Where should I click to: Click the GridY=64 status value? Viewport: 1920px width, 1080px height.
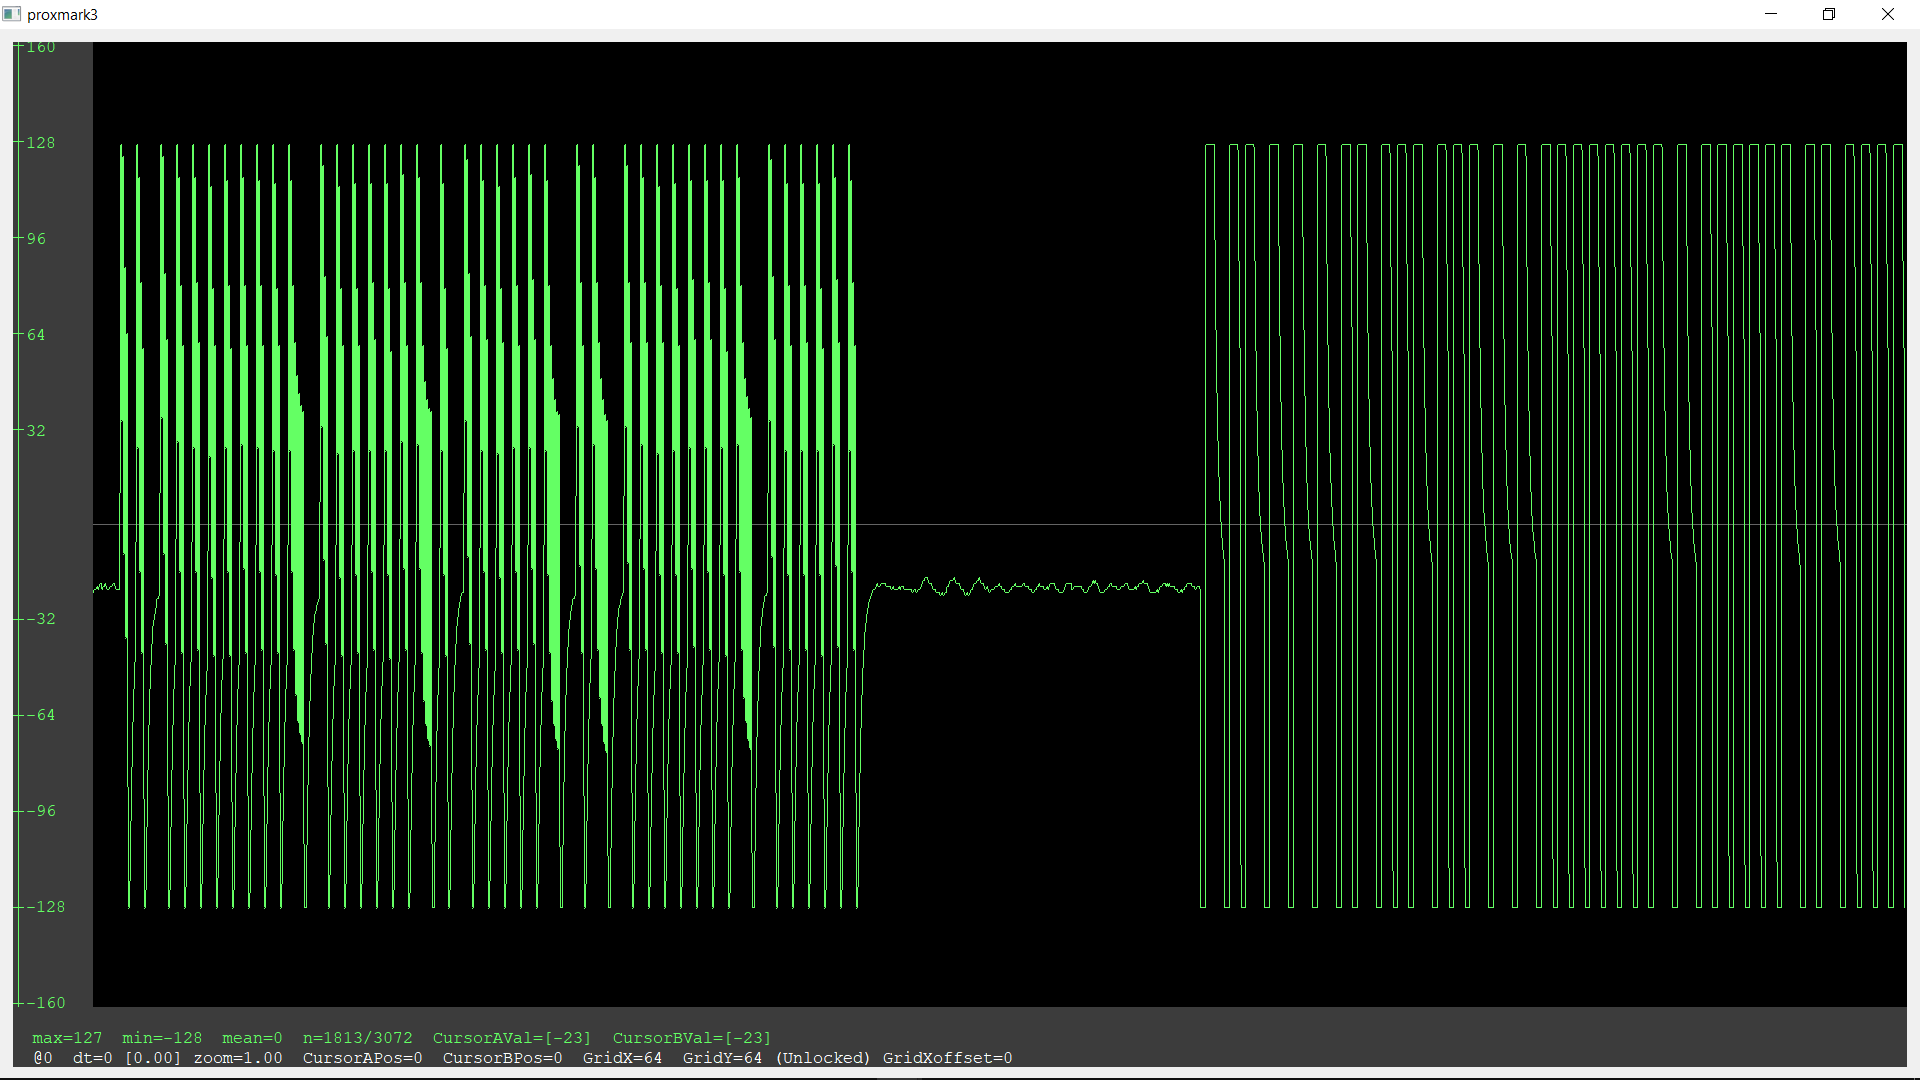point(722,1058)
